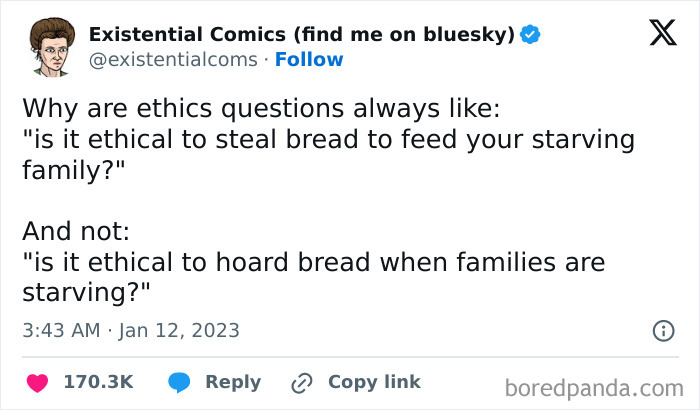The height and width of the screenshot is (410, 700).
Task: Click the 170.3K likes count
Action: point(99,382)
